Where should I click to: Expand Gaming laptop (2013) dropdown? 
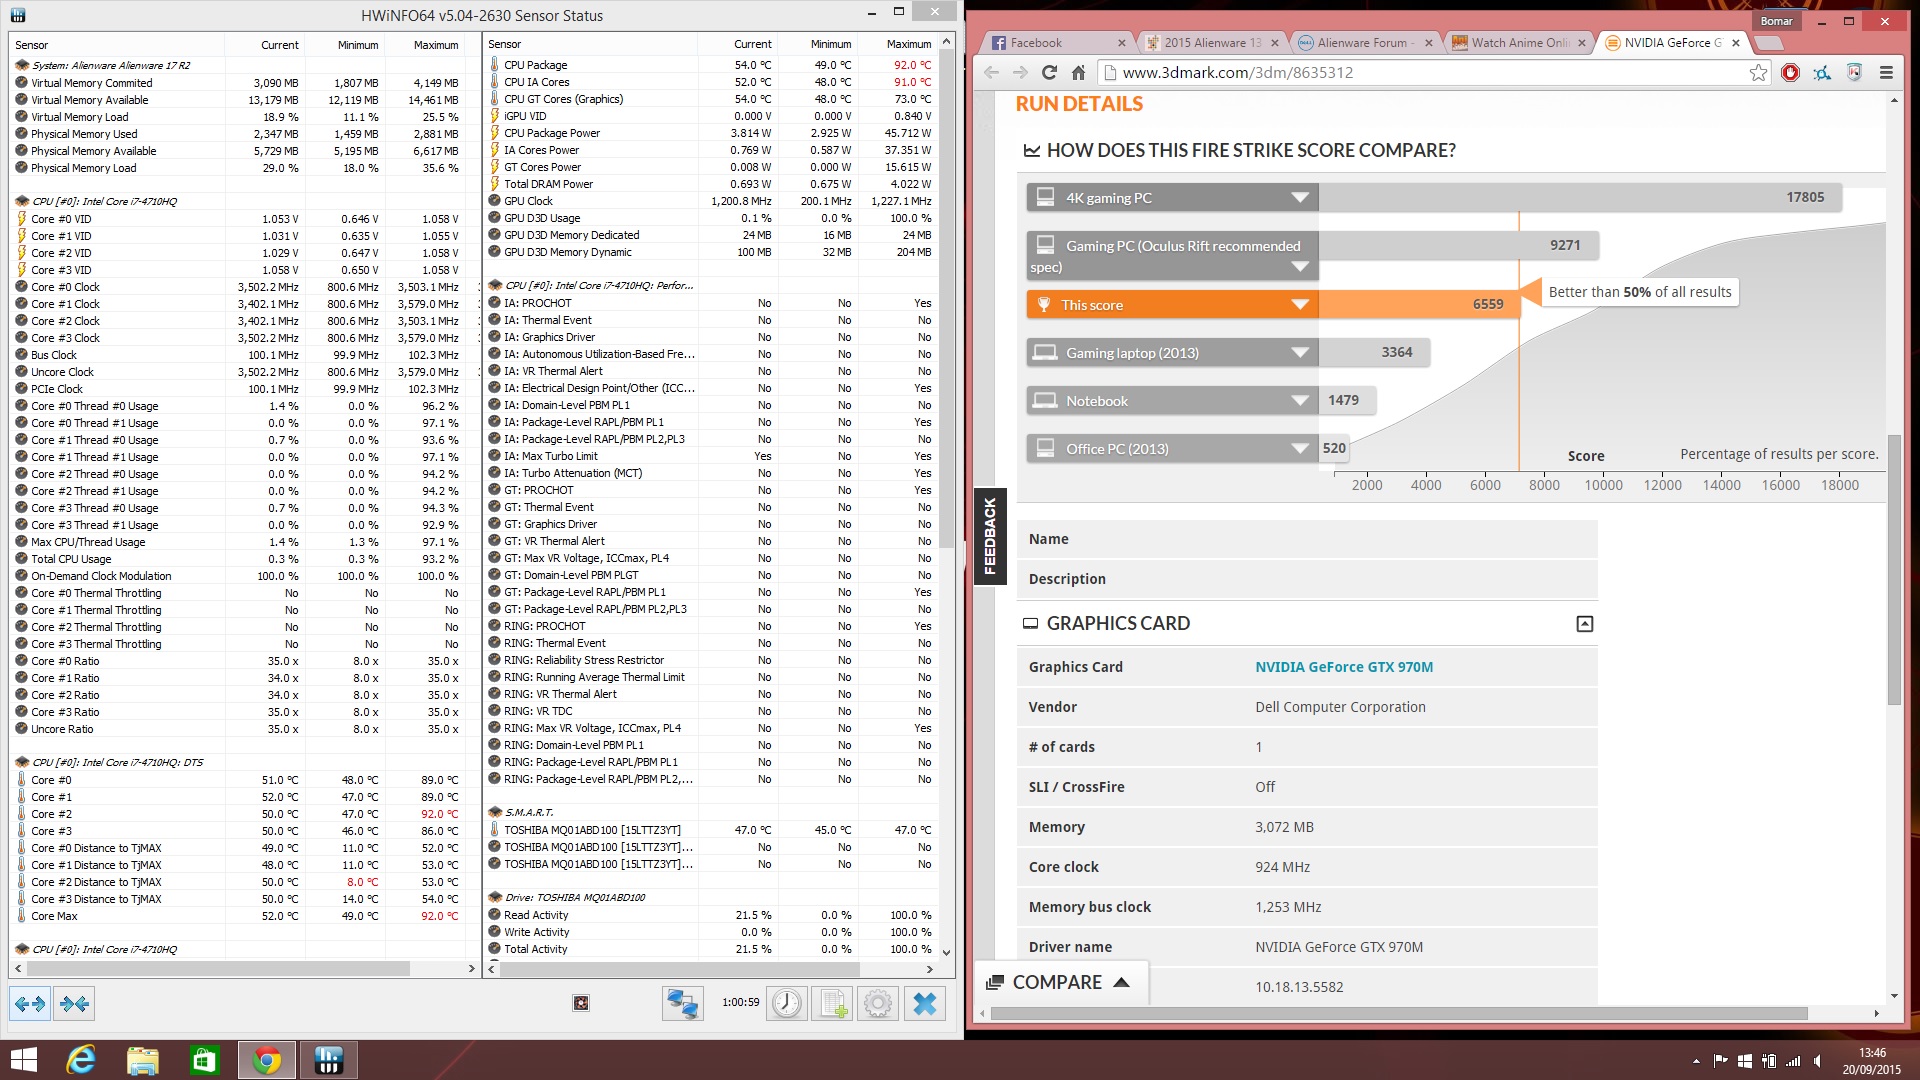(1300, 353)
